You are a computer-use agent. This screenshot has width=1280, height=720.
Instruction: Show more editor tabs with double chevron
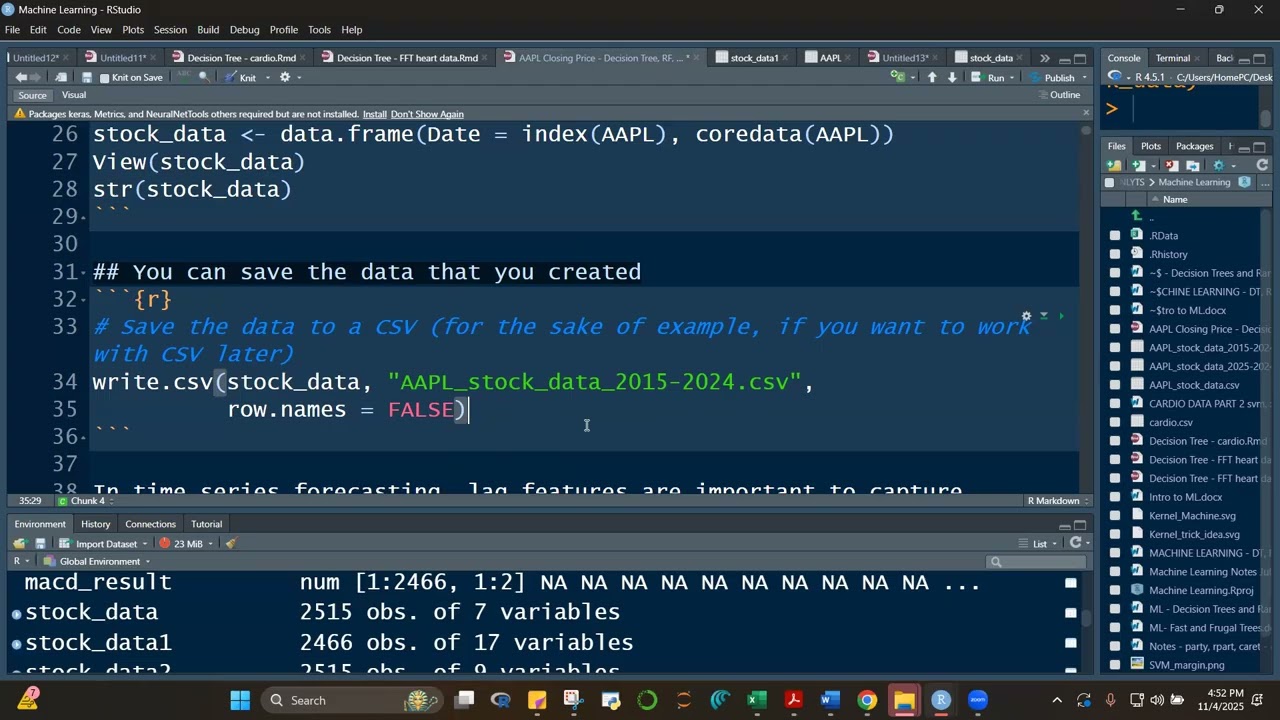tap(1045, 58)
